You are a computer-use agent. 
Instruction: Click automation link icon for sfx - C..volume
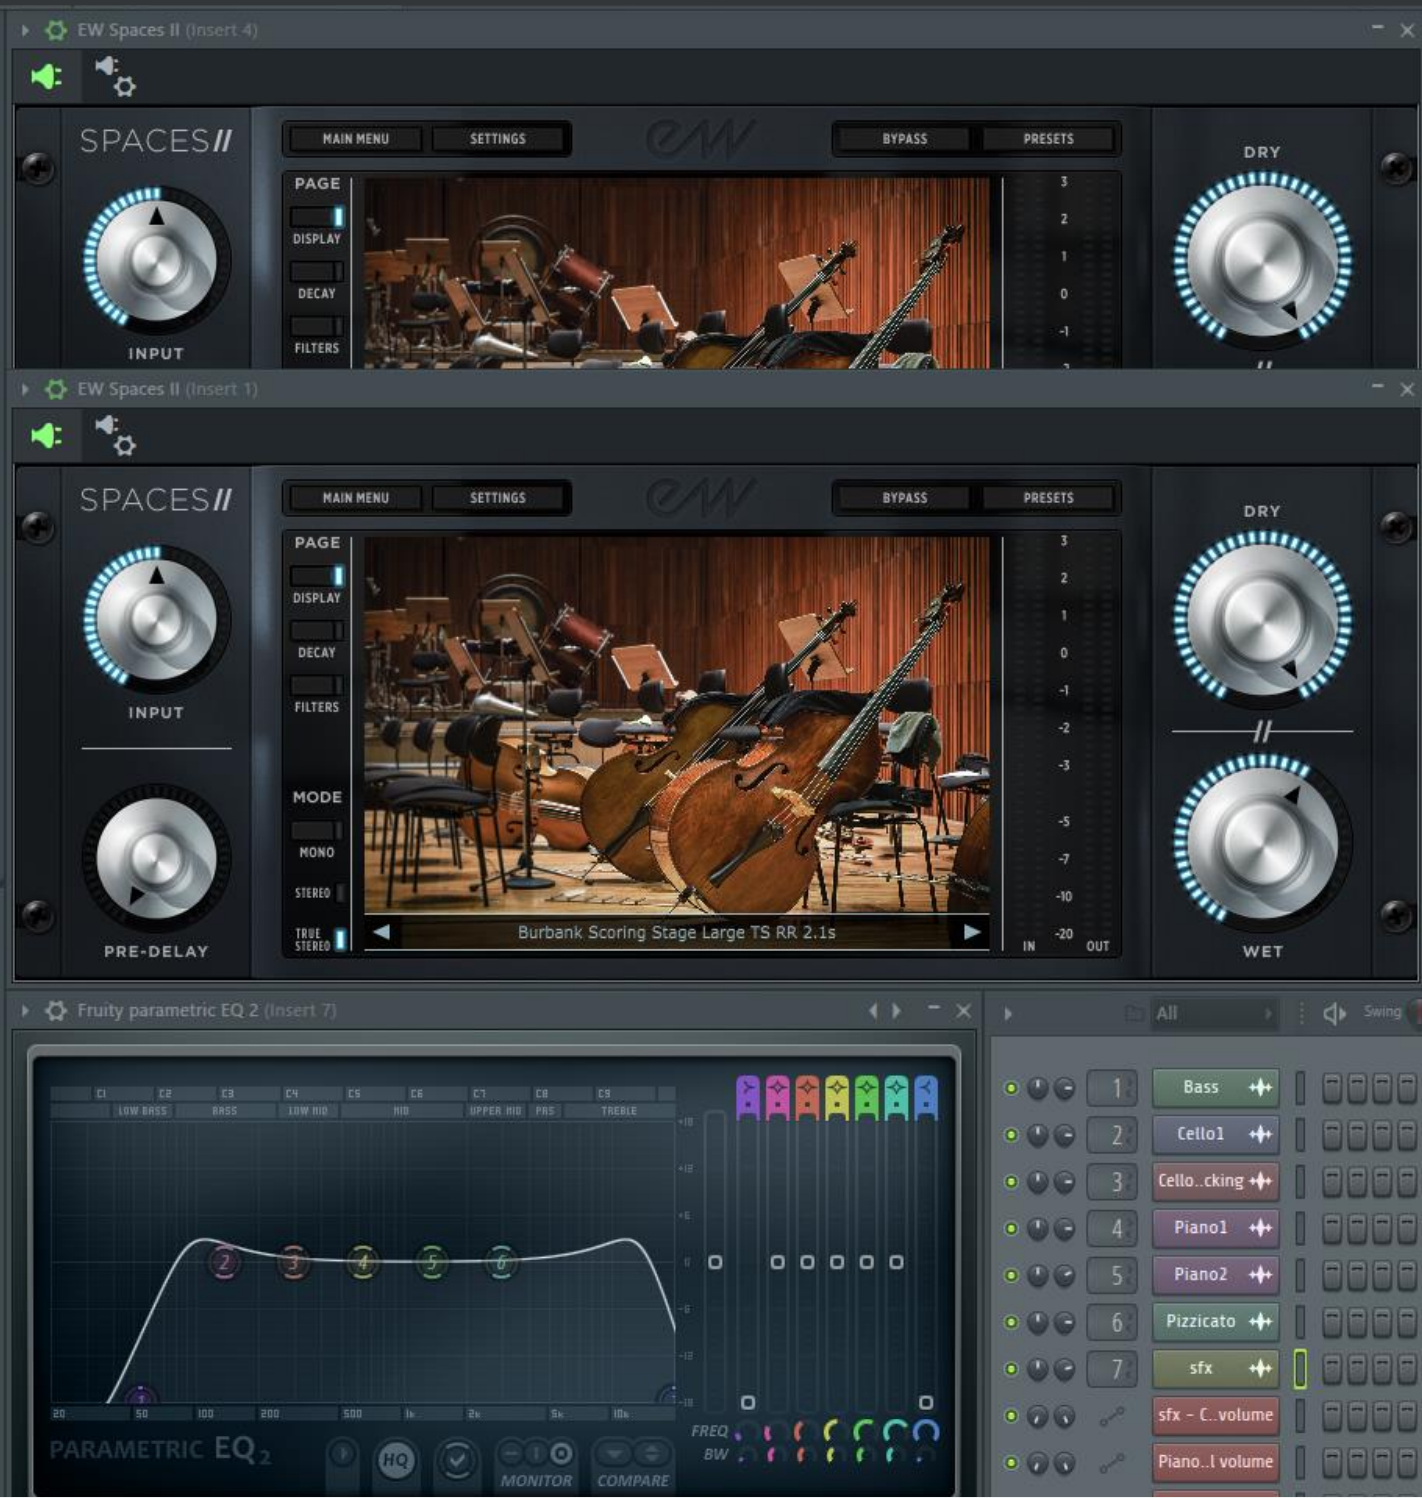click(1112, 1415)
